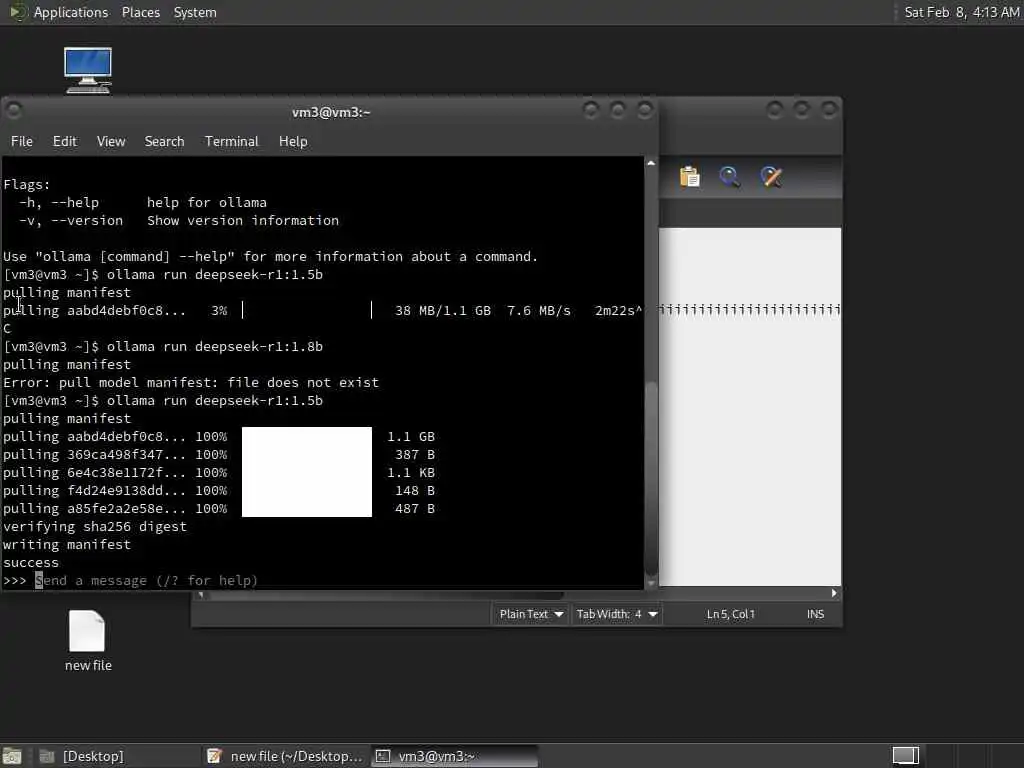Image resolution: width=1024 pixels, height=768 pixels.
Task: Click the editor horizontal scroll right arrow
Action: click(834, 593)
